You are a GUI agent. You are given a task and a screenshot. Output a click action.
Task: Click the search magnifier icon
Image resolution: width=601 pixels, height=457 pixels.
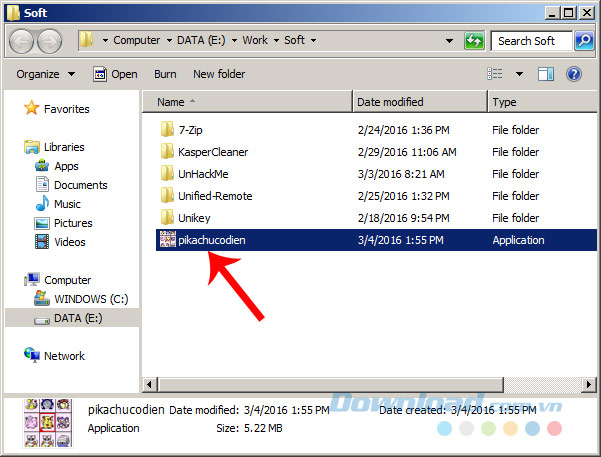coord(584,41)
